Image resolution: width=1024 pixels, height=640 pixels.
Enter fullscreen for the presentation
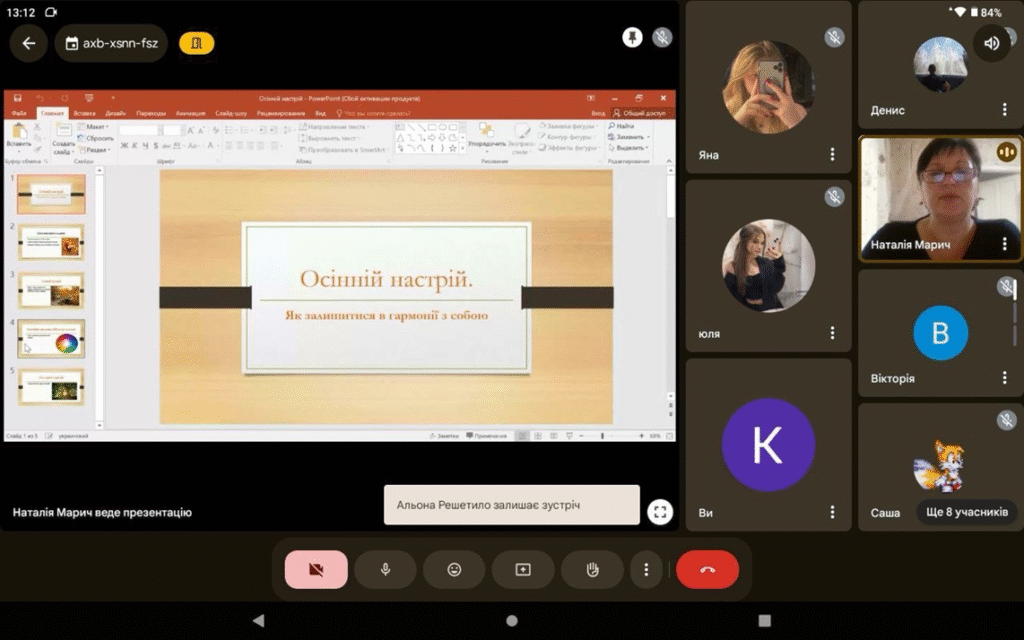659,512
